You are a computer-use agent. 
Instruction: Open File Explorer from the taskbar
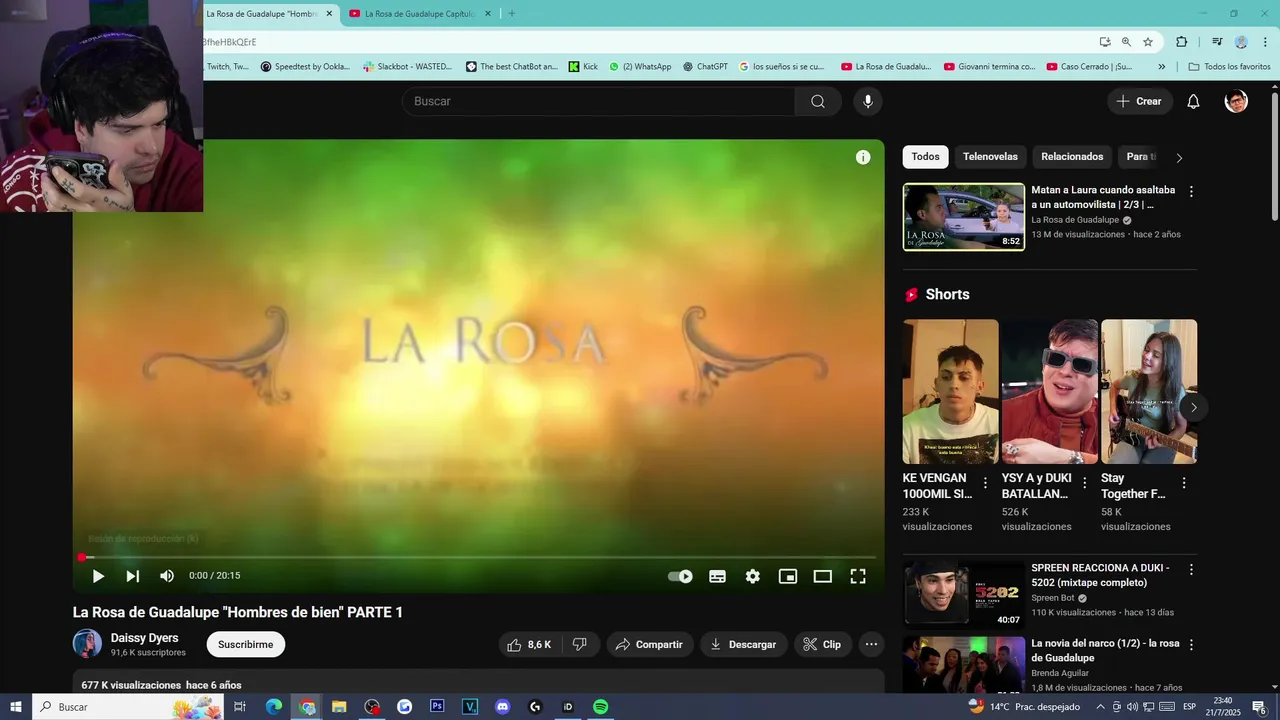(x=339, y=707)
